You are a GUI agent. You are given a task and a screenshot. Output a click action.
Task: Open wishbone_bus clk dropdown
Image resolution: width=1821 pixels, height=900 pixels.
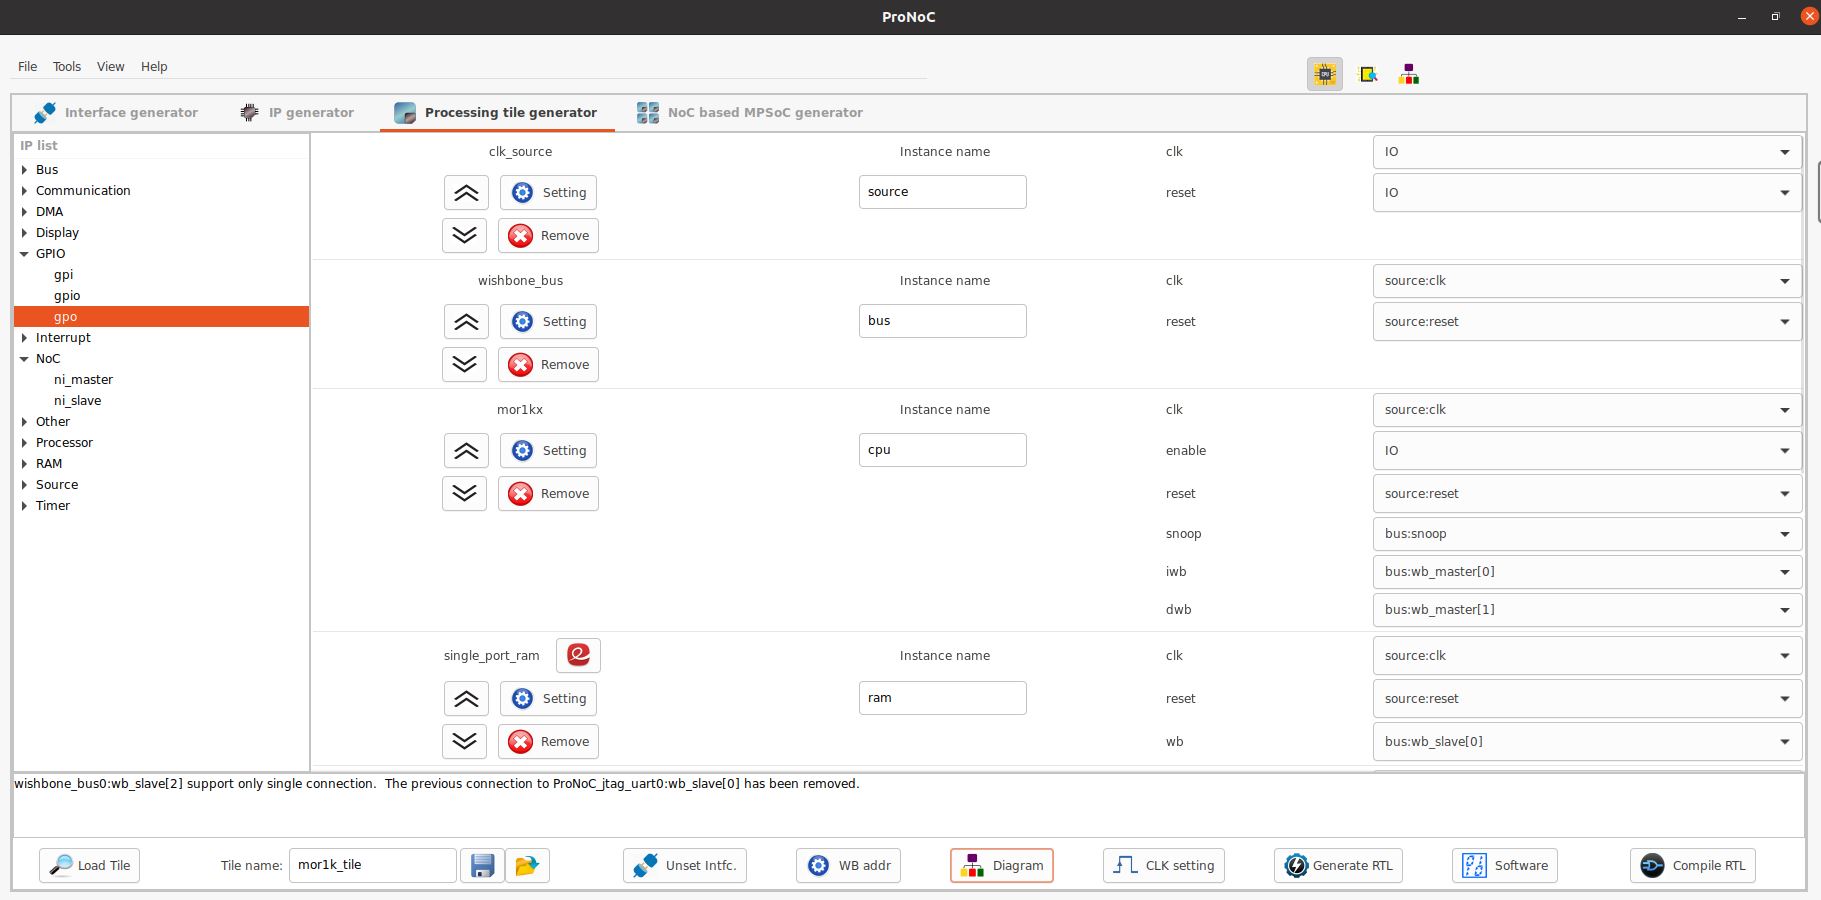(x=1587, y=281)
